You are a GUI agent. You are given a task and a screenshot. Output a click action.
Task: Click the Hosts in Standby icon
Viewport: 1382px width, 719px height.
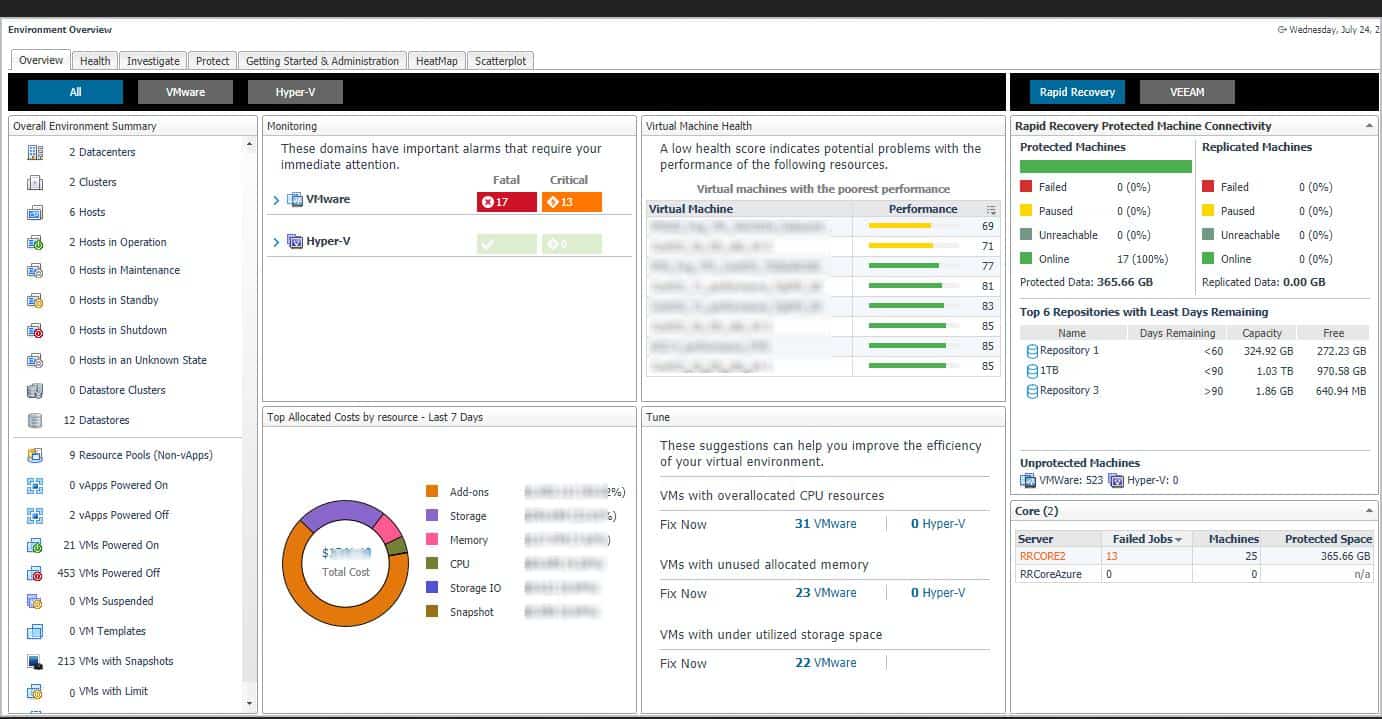[x=35, y=300]
